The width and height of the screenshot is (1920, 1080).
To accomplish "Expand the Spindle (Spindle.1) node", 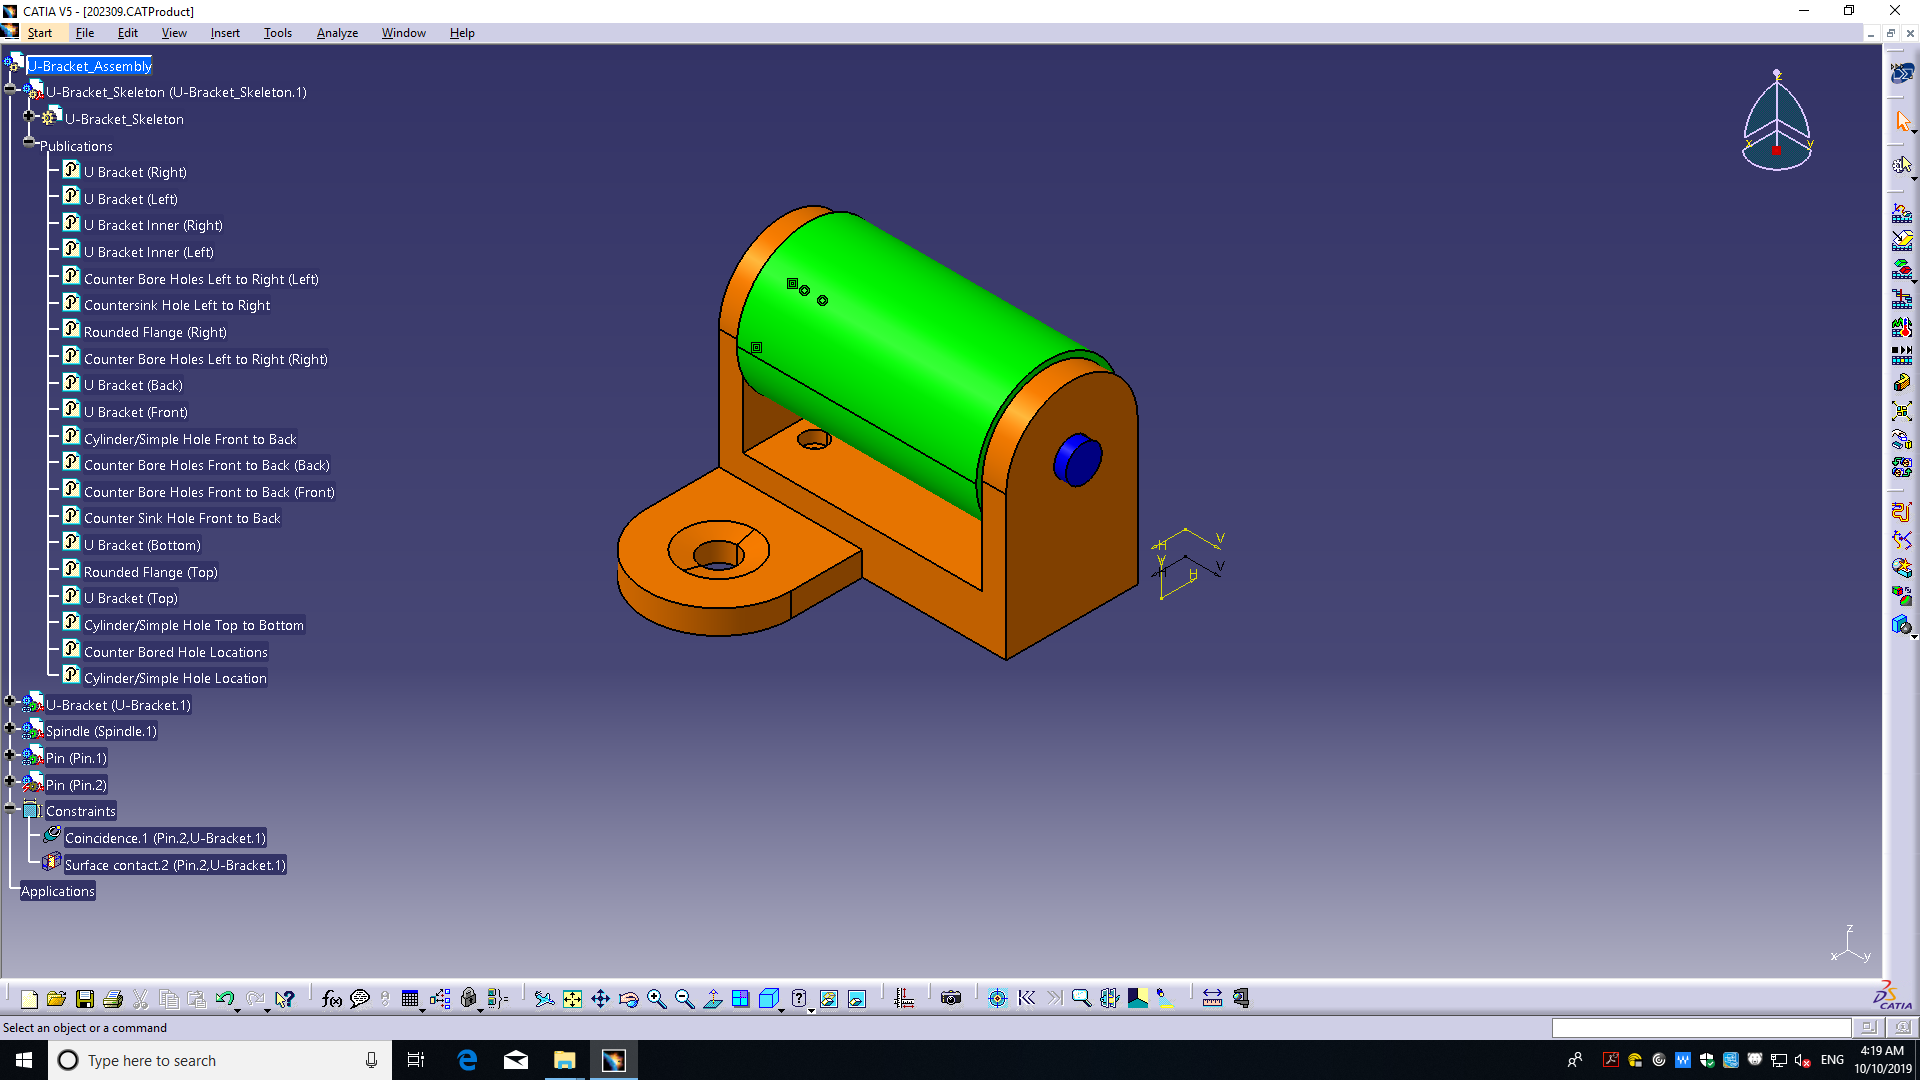I will [10, 728].
